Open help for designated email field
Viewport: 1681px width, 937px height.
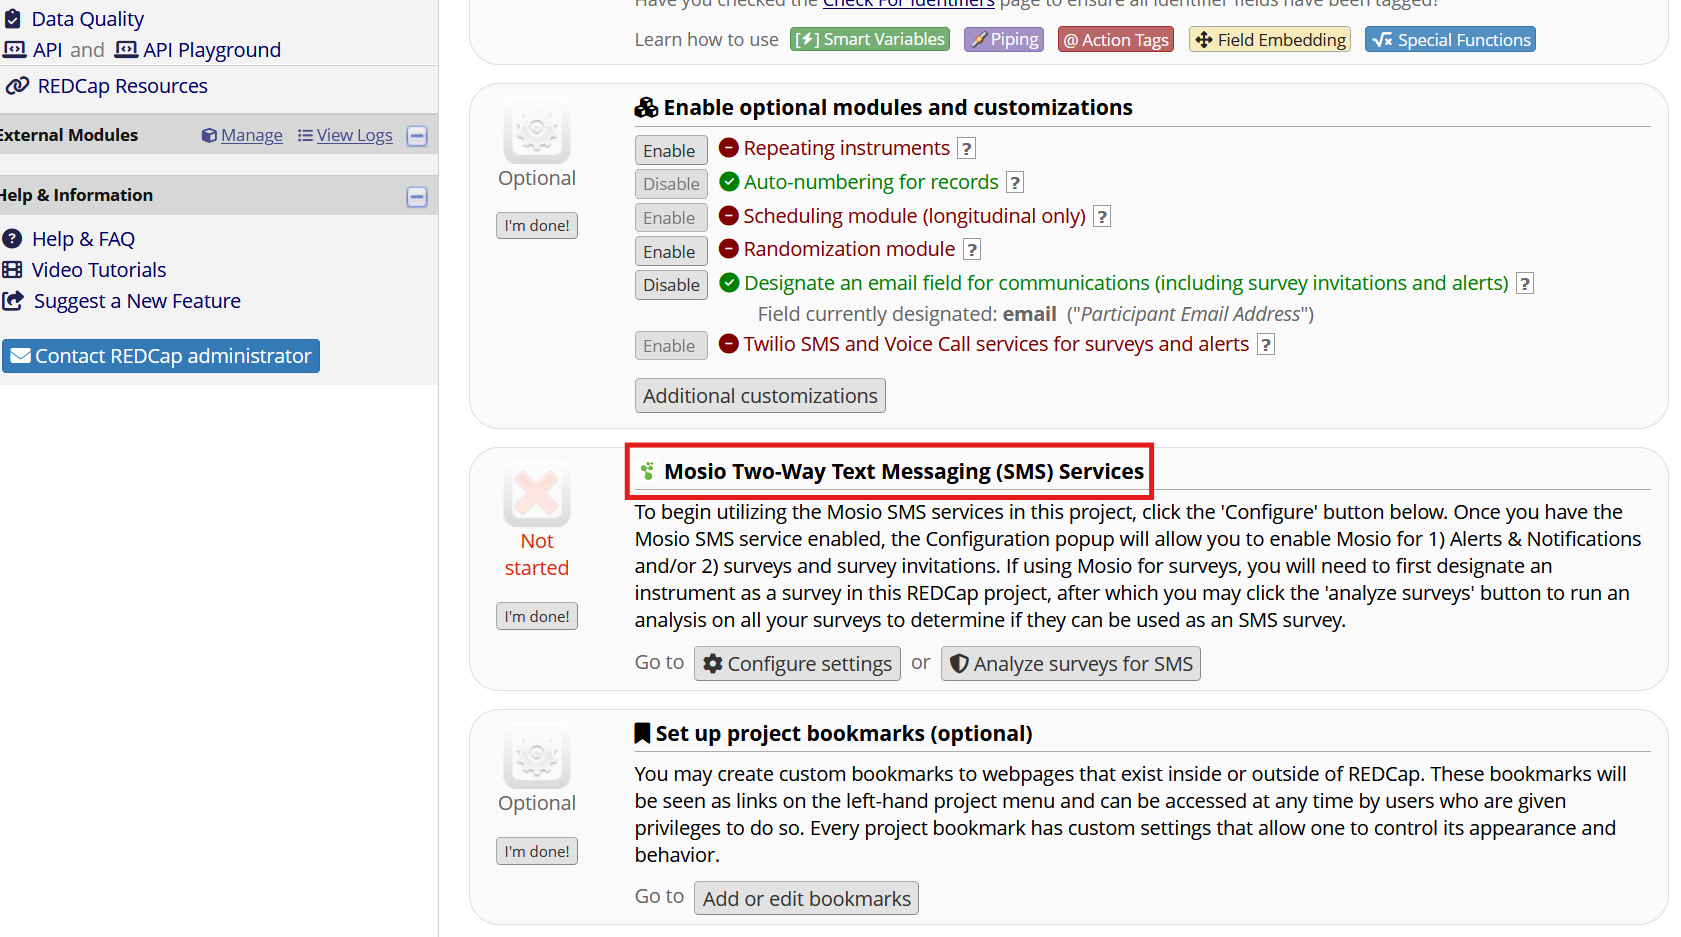tap(1525, 284)
